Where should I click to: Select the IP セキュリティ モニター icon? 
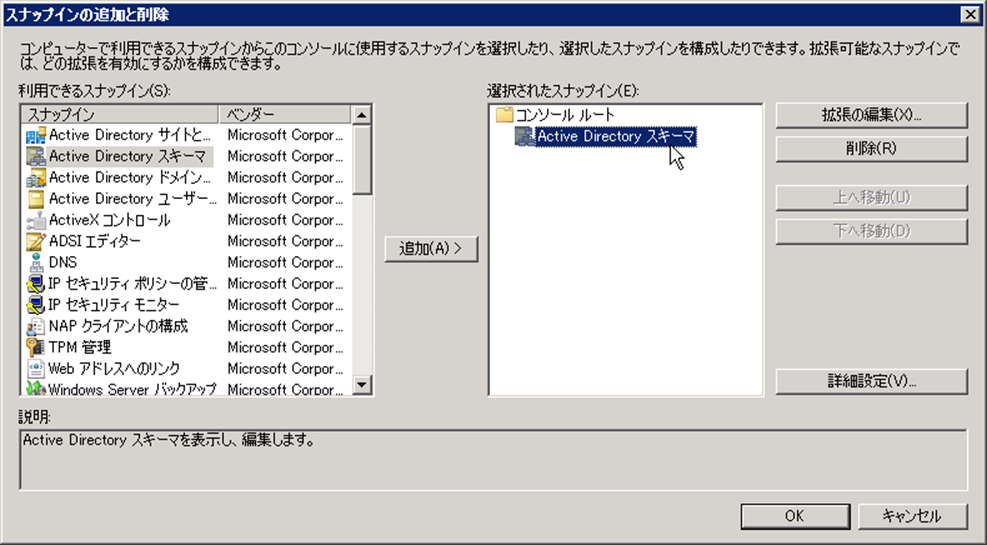pos(36,305)
